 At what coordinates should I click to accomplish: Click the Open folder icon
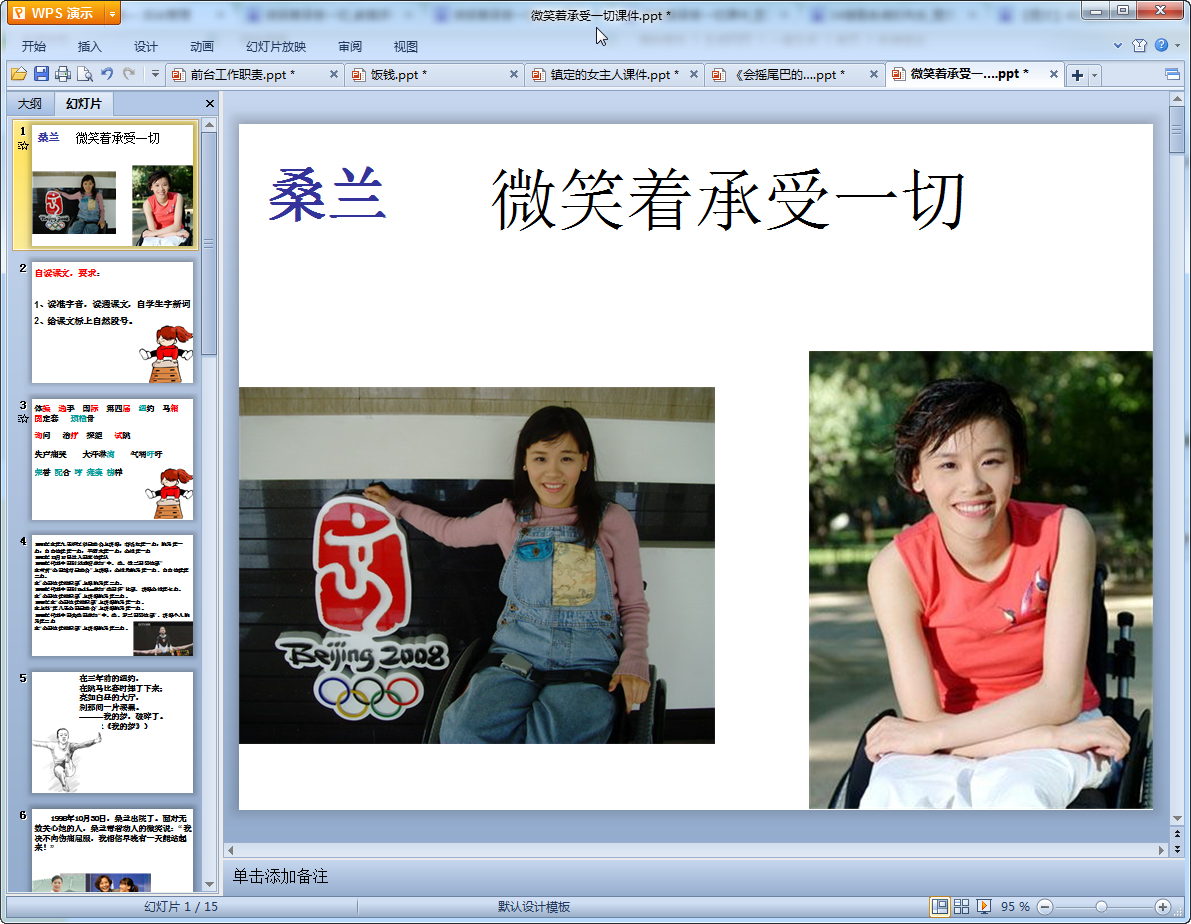[19, 74]
